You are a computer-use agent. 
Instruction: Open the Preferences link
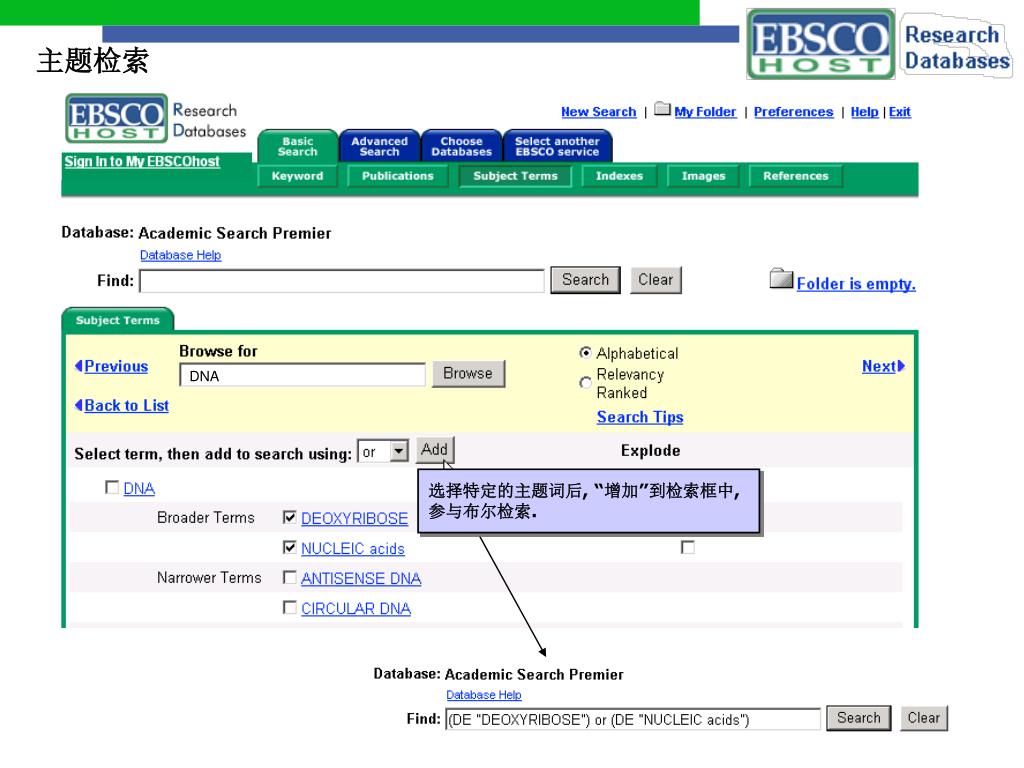tap(793, 112)
